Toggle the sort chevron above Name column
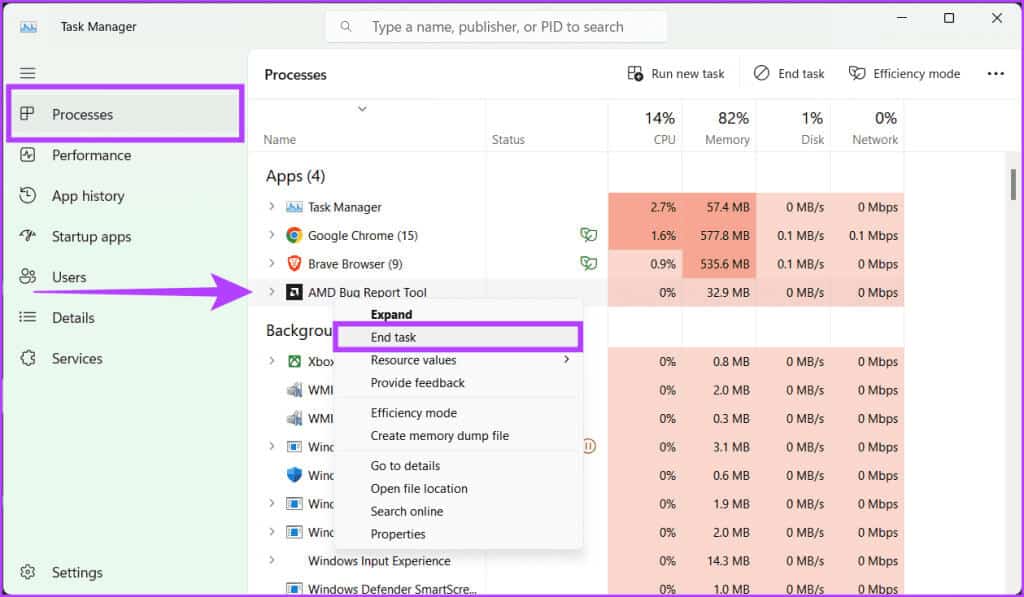The height and width of the screenshot is (597, 1024). click(x=362, y=109)
